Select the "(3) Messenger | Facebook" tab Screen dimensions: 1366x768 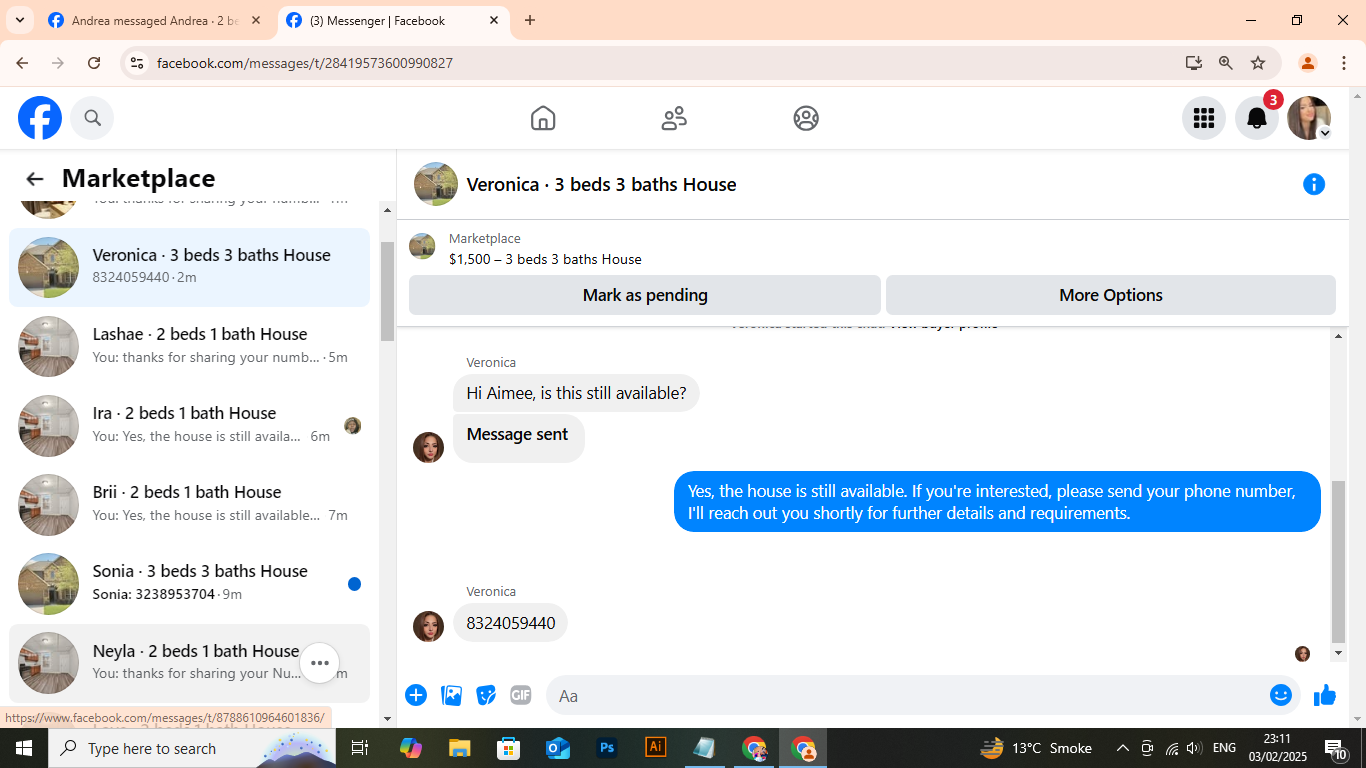tap(392, 20)
